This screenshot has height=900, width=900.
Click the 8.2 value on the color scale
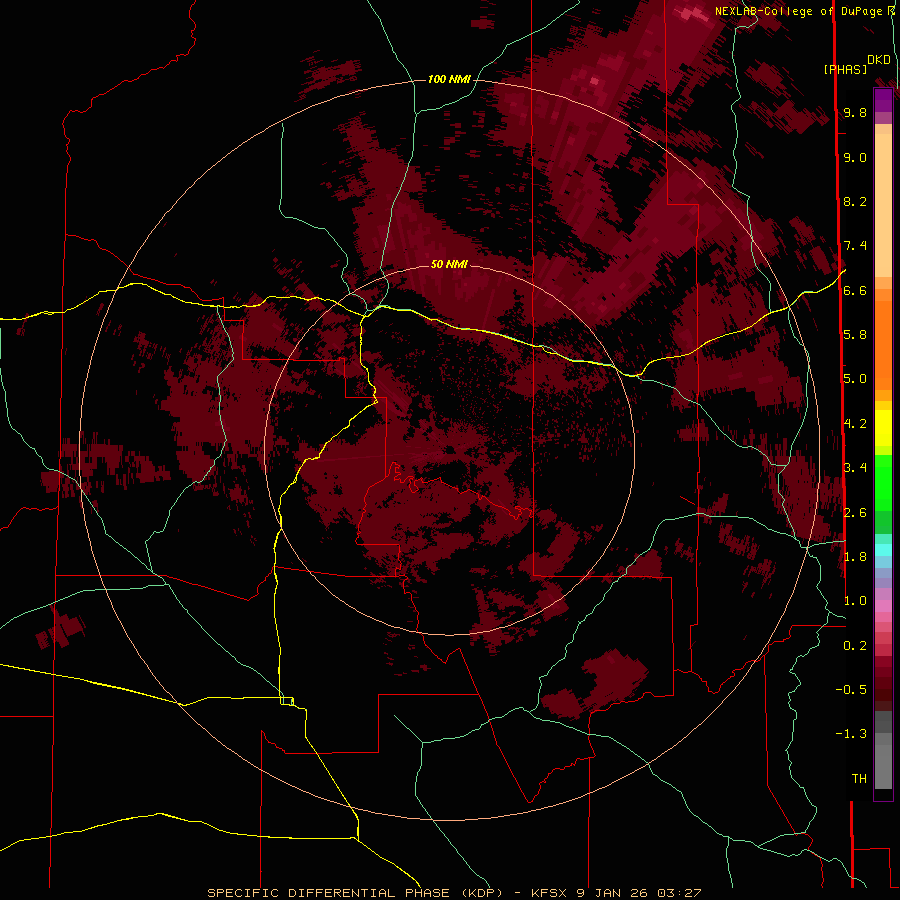pyautogui.click(x=855, y=201)
